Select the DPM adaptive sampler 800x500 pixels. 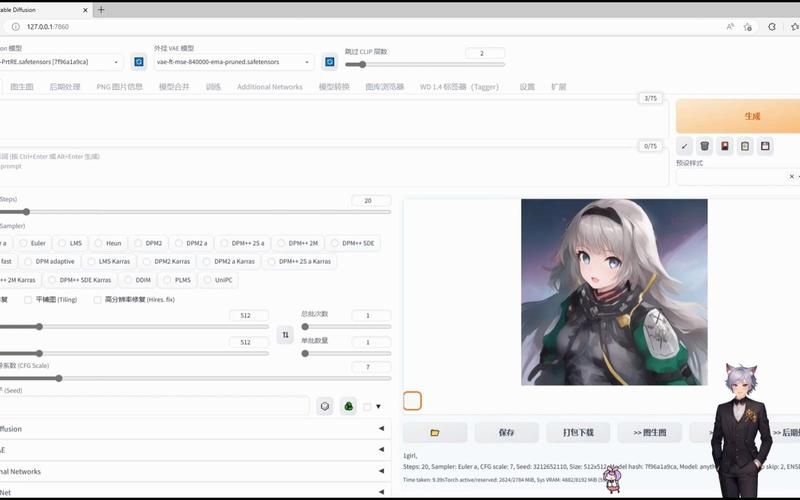pos(49,261)
